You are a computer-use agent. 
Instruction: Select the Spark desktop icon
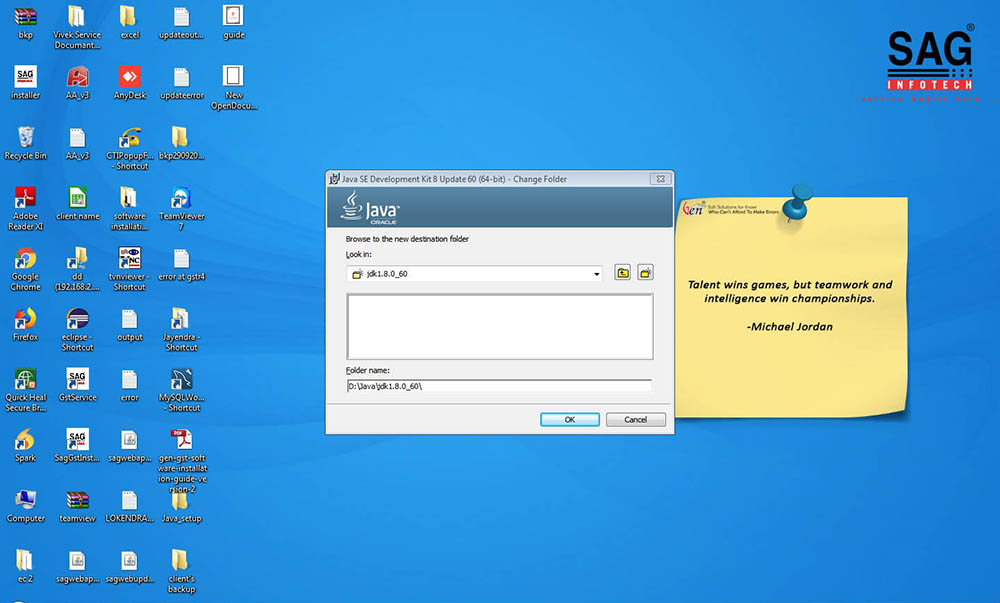tap(26, 441)
